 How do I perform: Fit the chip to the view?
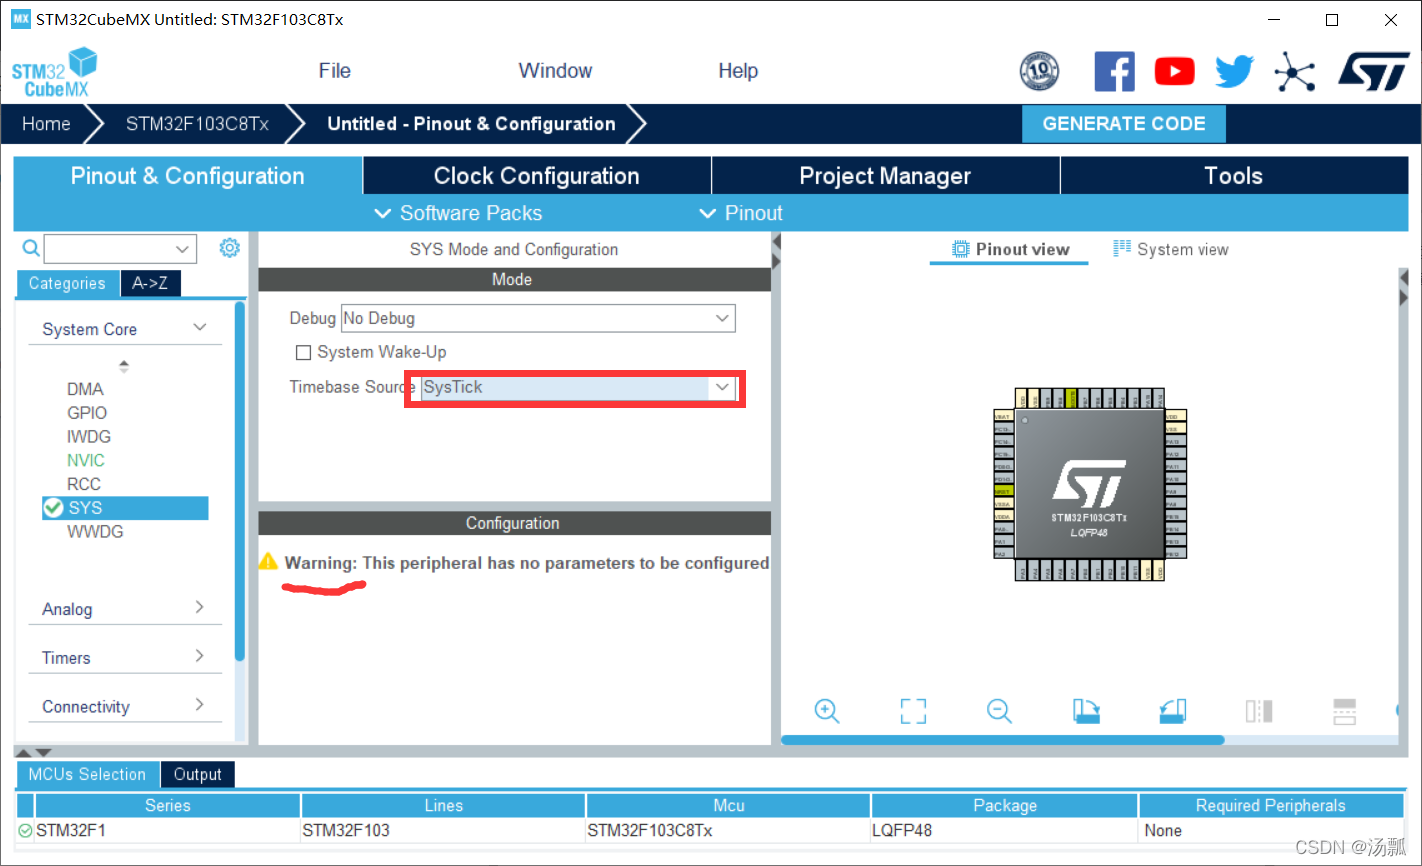click(x=913, y=711)
